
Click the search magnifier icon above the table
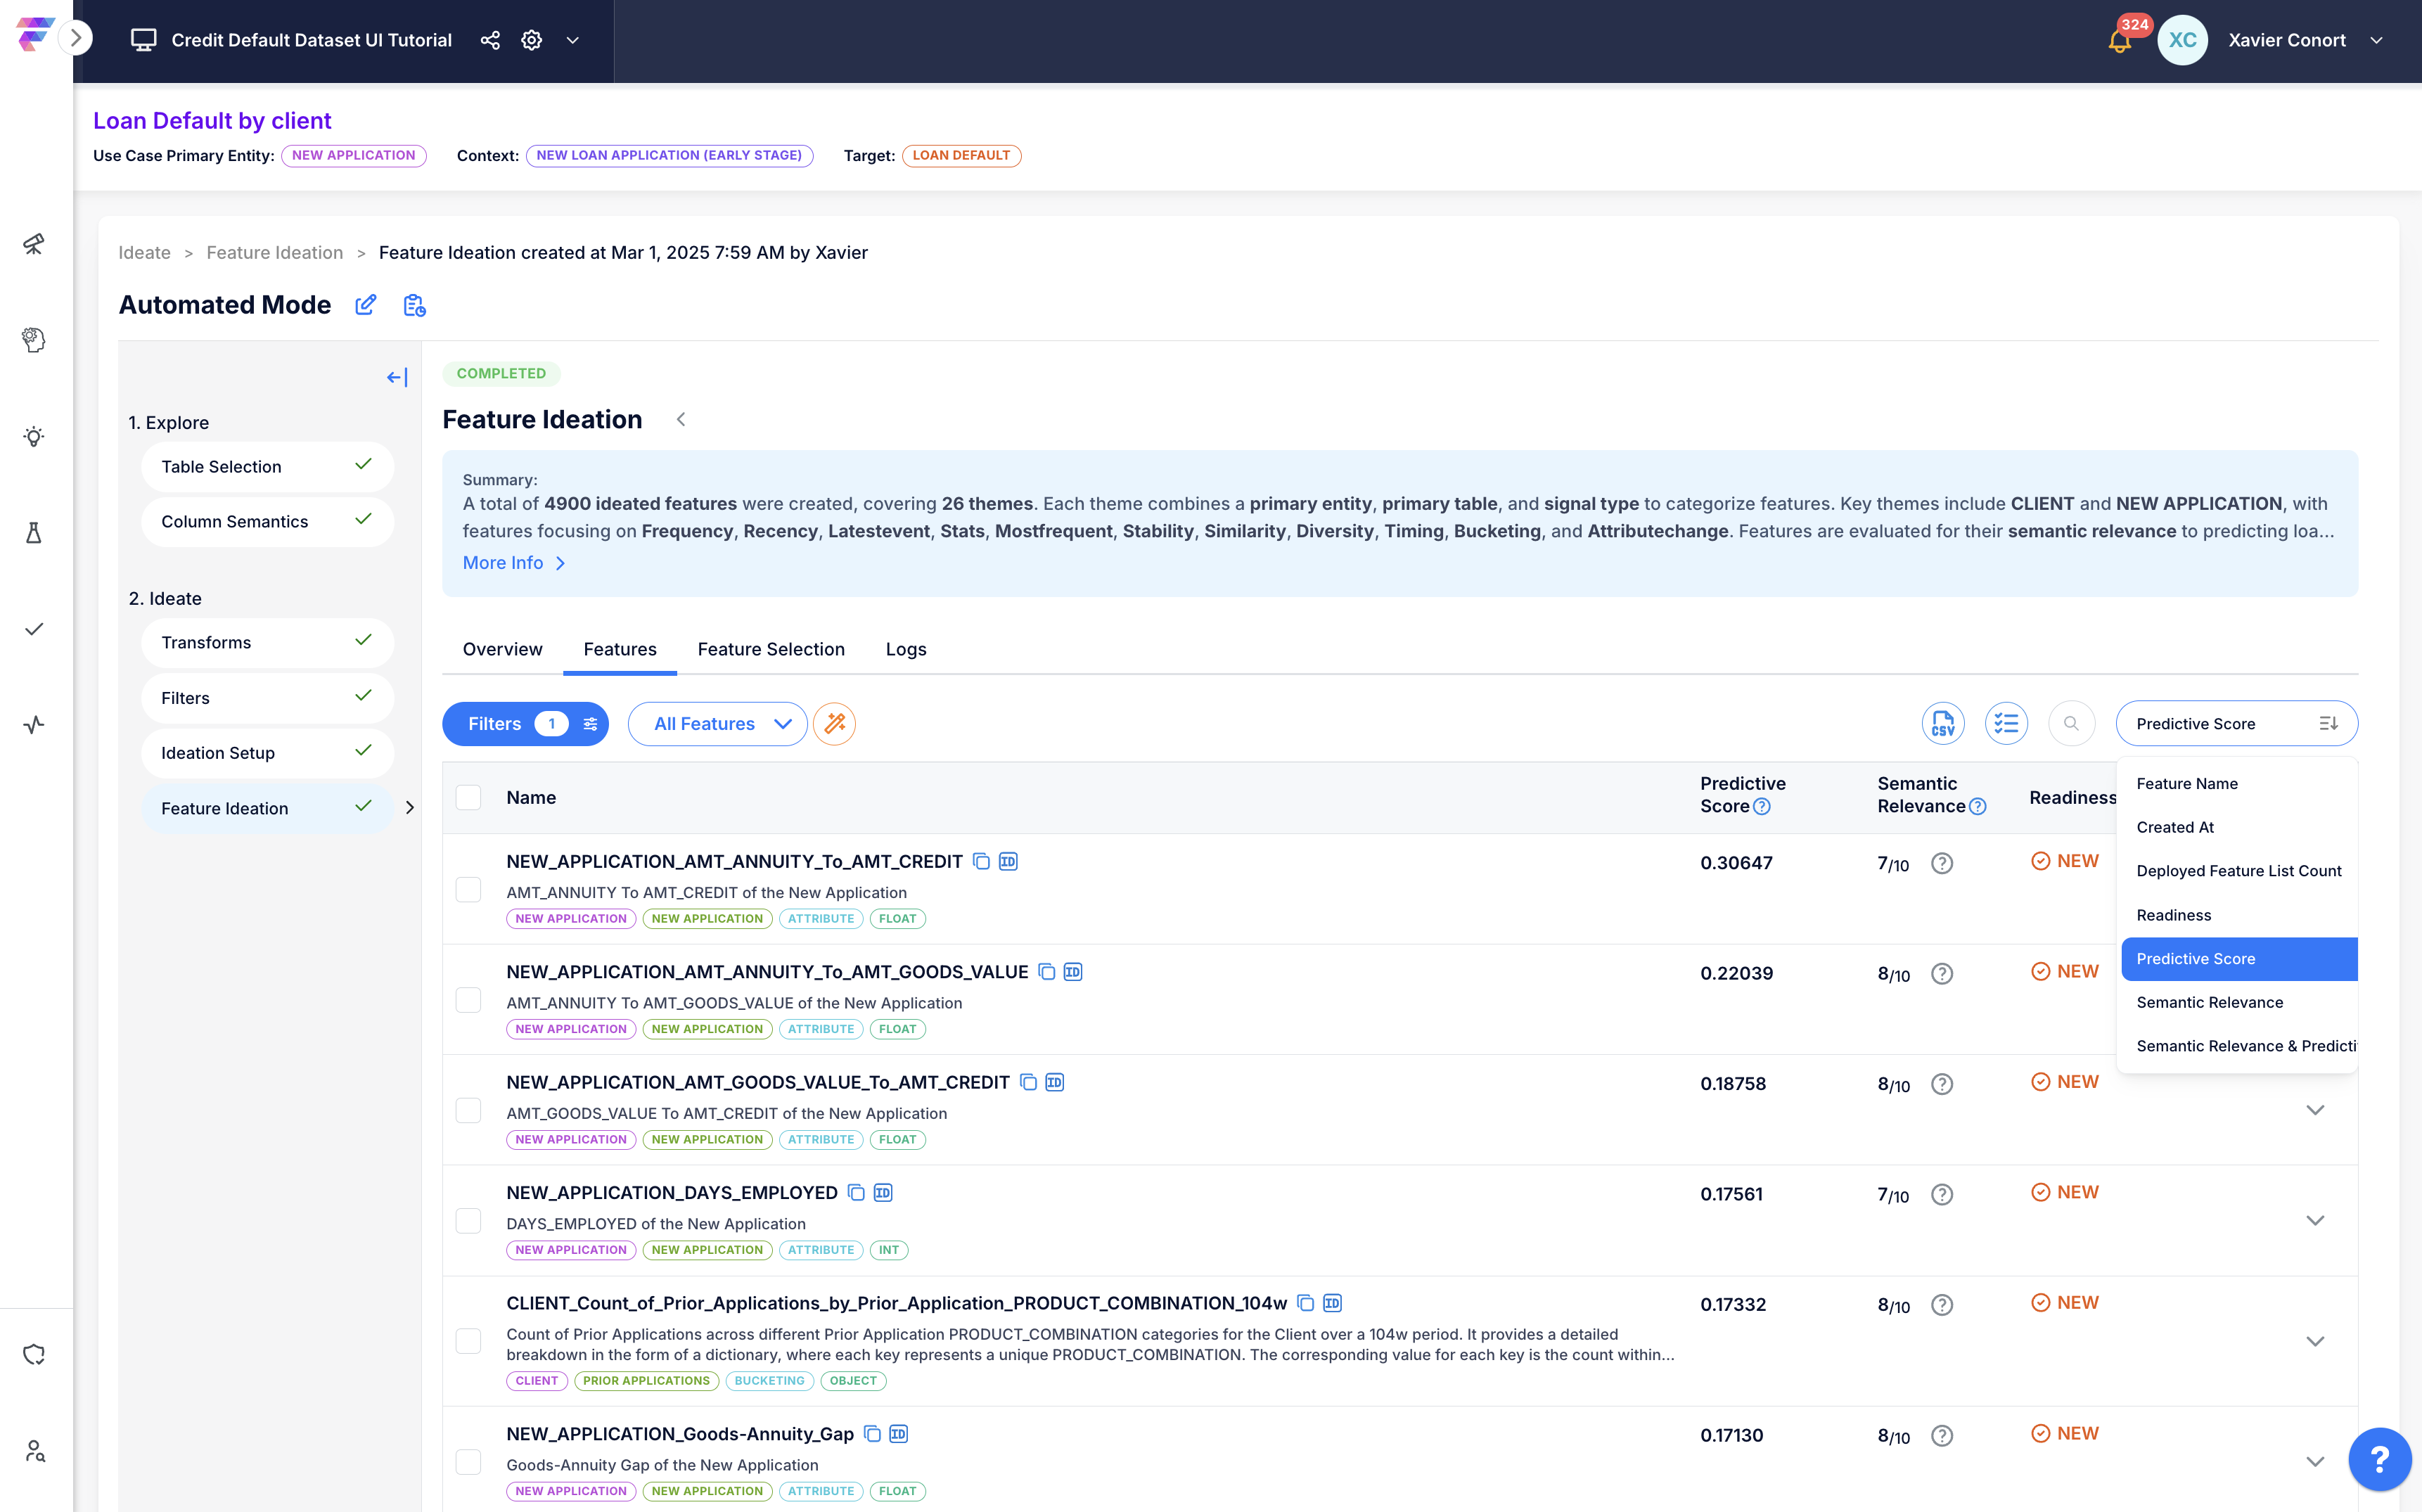2071,723
